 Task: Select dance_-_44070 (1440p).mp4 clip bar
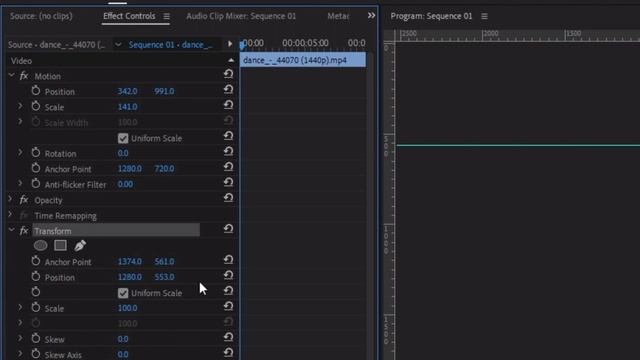tap(303, 60)
